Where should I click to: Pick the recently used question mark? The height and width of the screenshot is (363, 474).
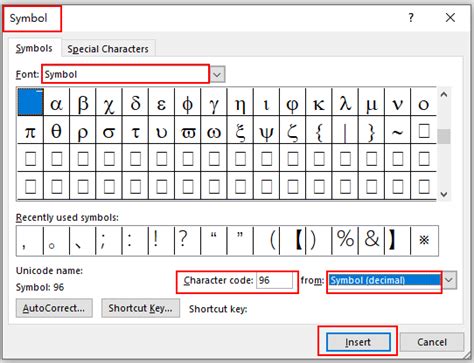click(187, 241)
